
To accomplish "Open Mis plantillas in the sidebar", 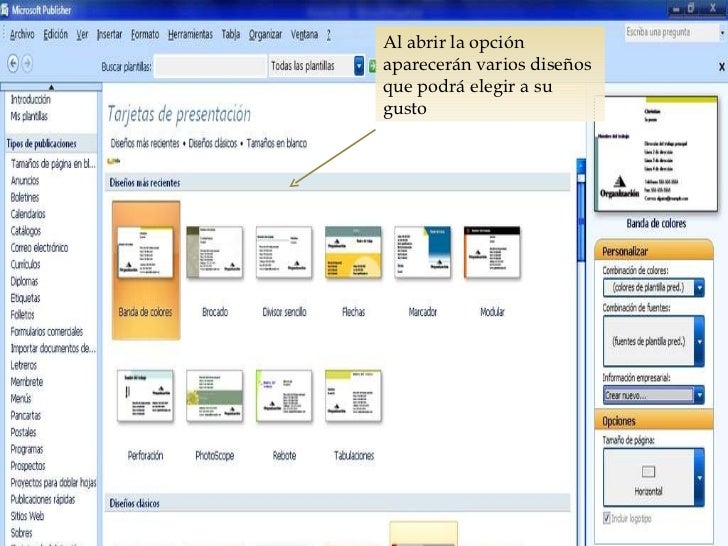I will point(29,116).
